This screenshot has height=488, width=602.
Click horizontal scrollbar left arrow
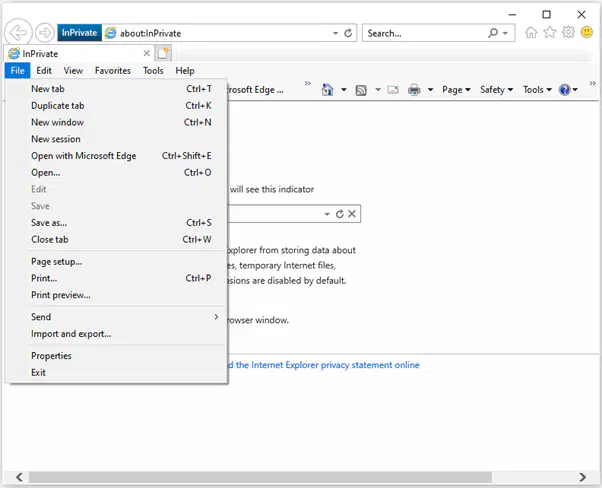pos(19,477)
